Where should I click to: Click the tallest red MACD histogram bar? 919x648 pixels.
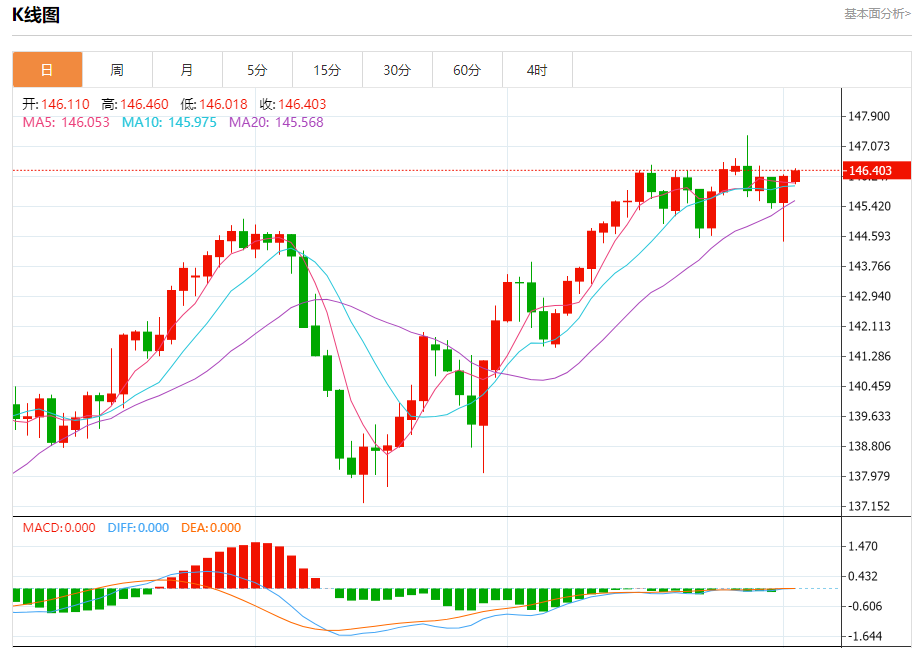pos(256,565)
